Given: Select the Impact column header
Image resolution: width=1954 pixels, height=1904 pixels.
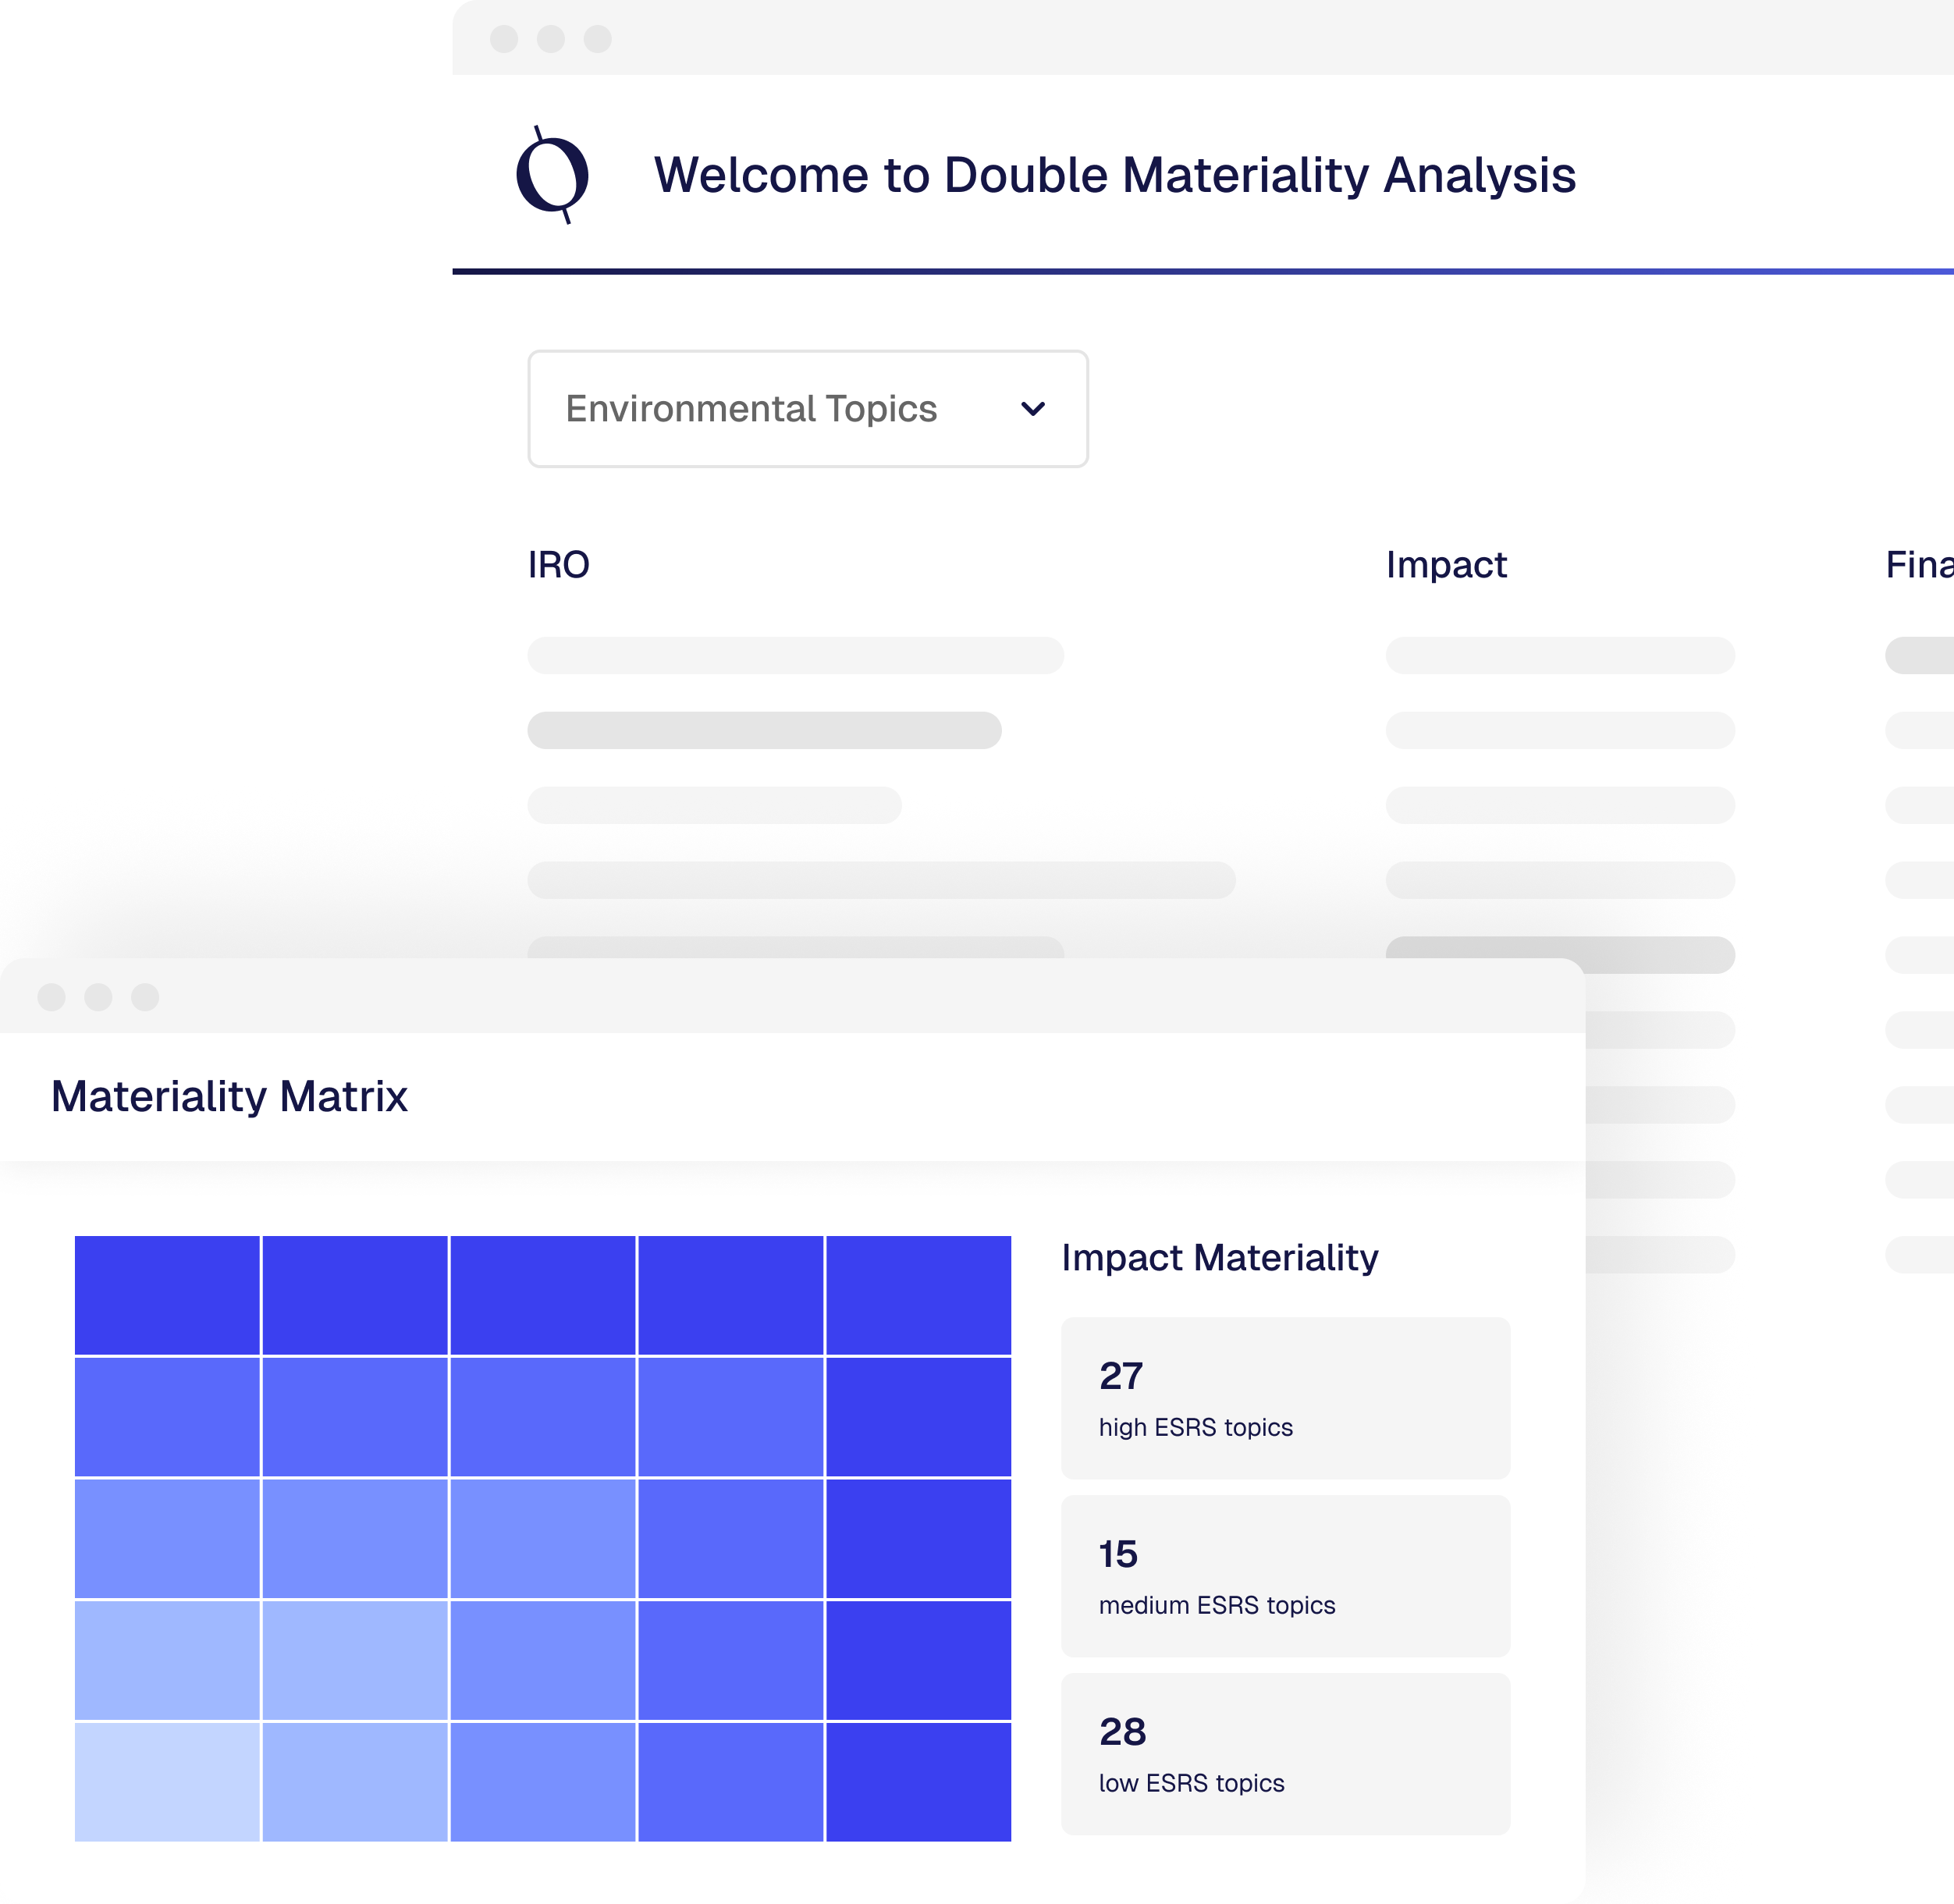Looking at the screenshot, I should pyautogui.click(x=1445, y=565).
